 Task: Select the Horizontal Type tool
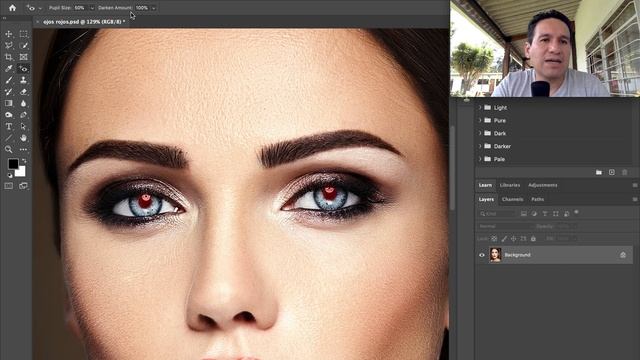coord(9,127)
